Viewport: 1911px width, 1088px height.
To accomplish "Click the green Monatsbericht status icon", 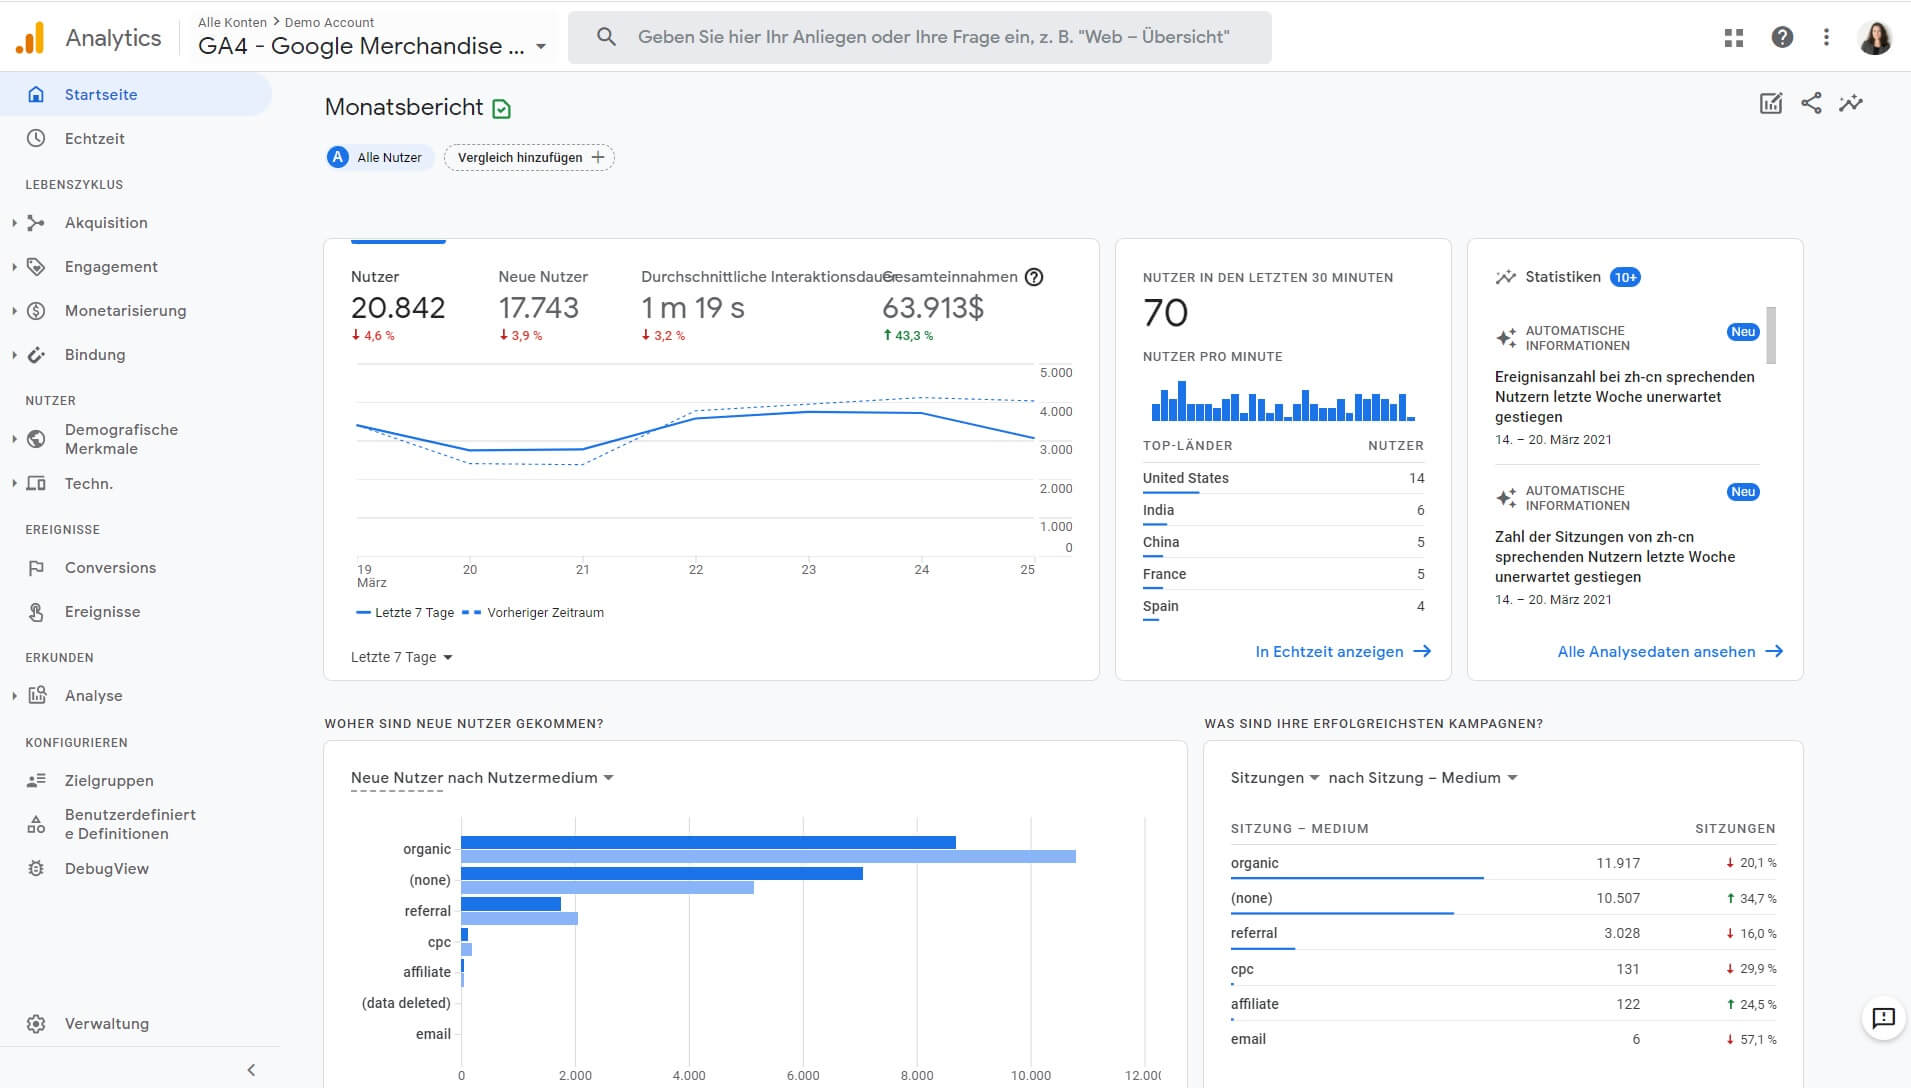I will (x=502, y=109).
